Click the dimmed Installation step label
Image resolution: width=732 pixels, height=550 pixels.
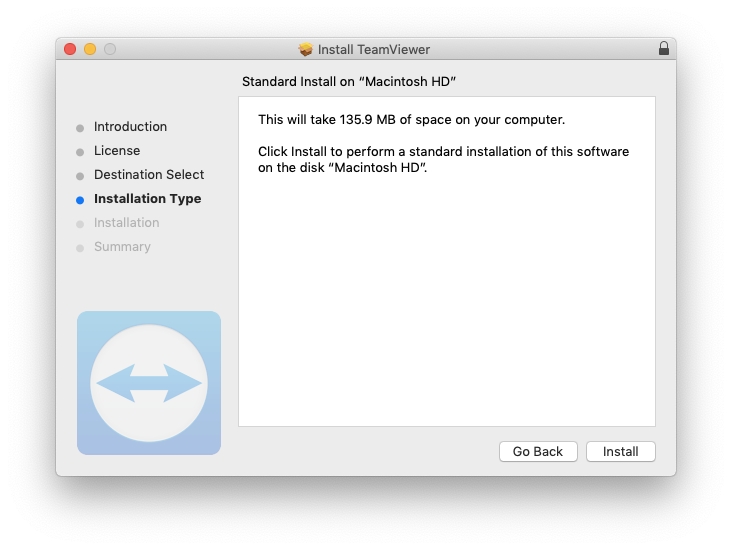click(x=126, y=223)
